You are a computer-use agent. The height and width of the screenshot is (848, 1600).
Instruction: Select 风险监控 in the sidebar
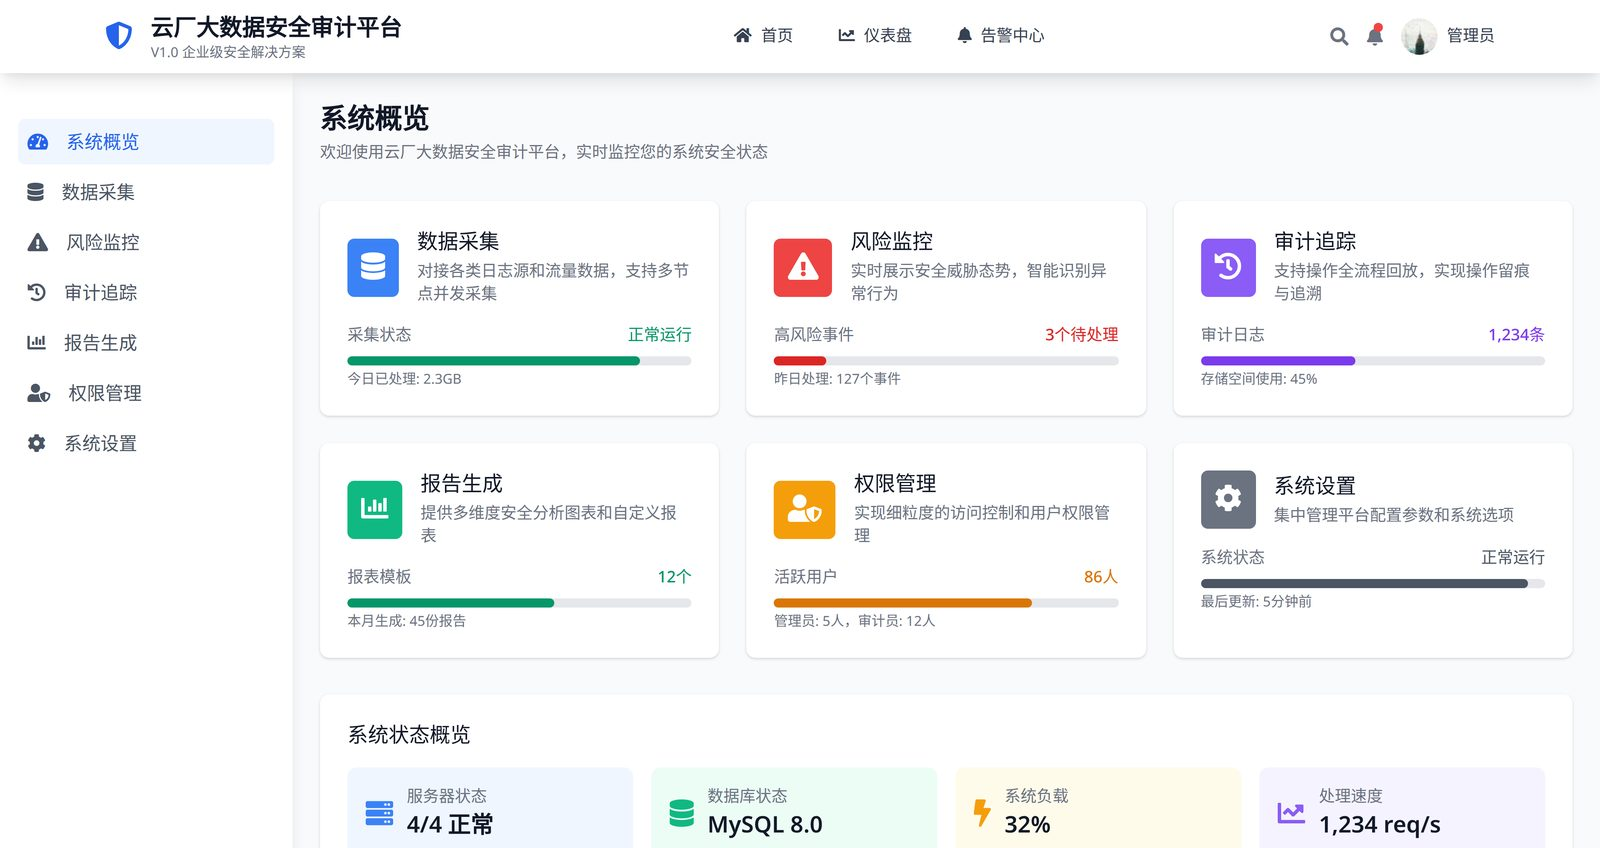146,242
